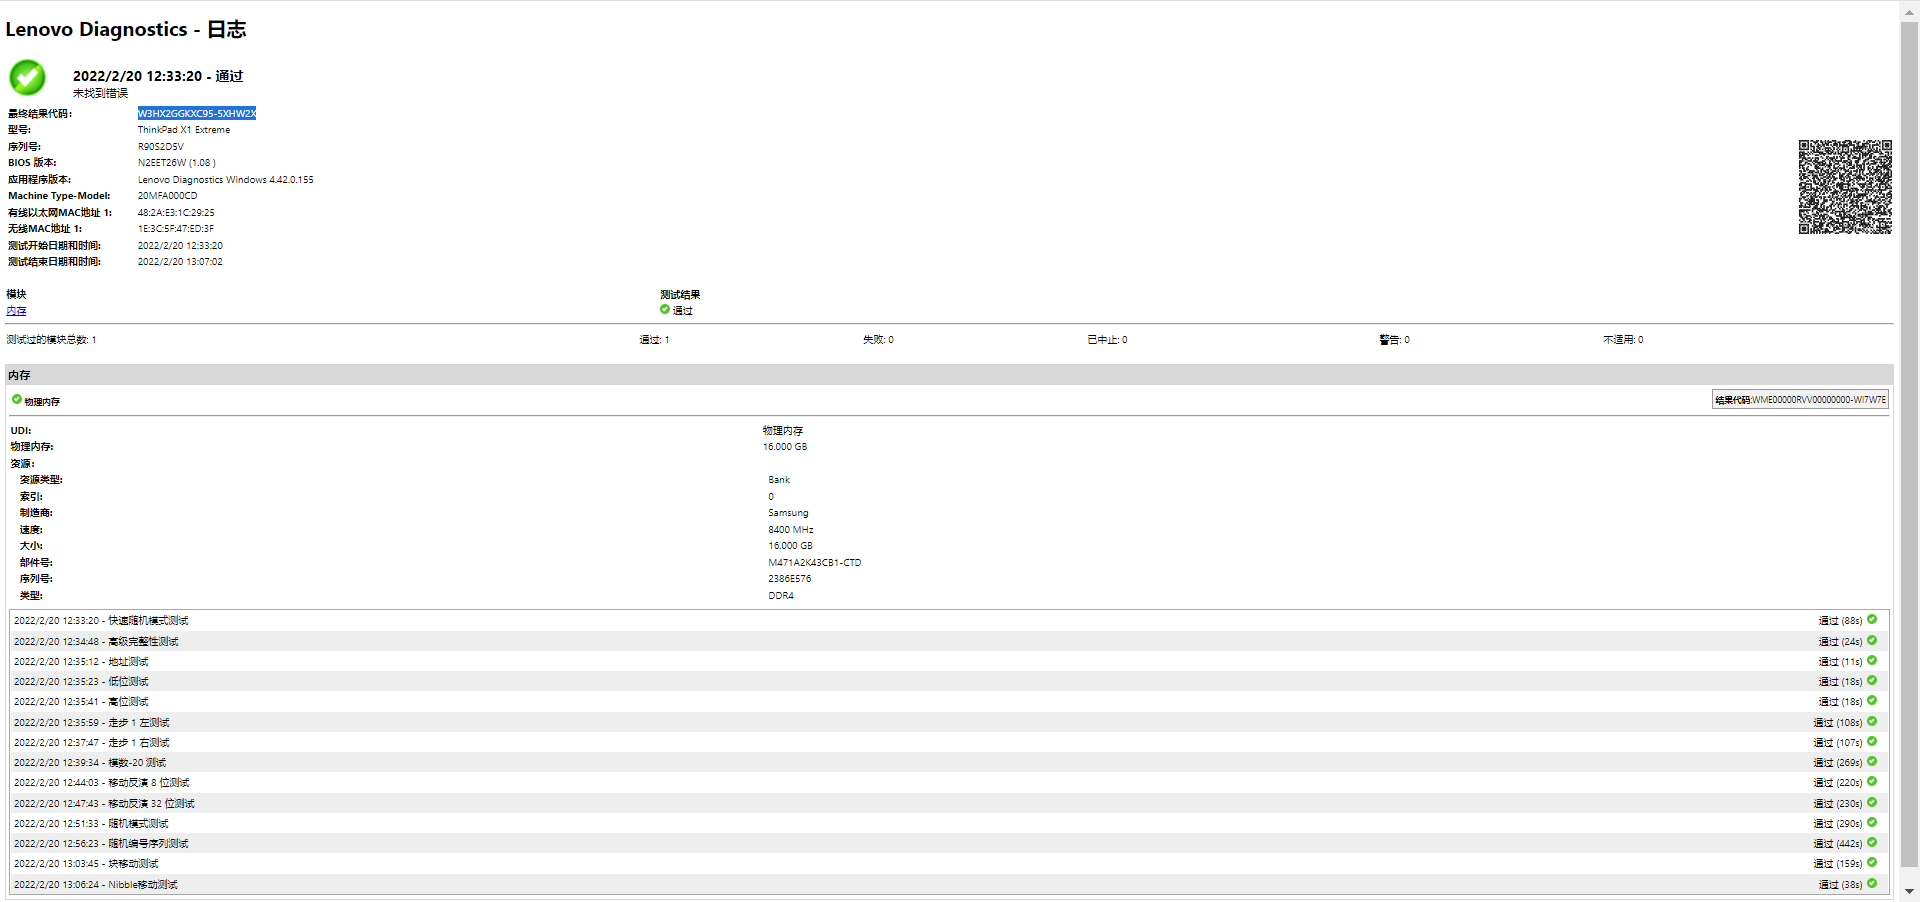
Task: Click the 警告: 0 summary count
Action: point(1395,340)
